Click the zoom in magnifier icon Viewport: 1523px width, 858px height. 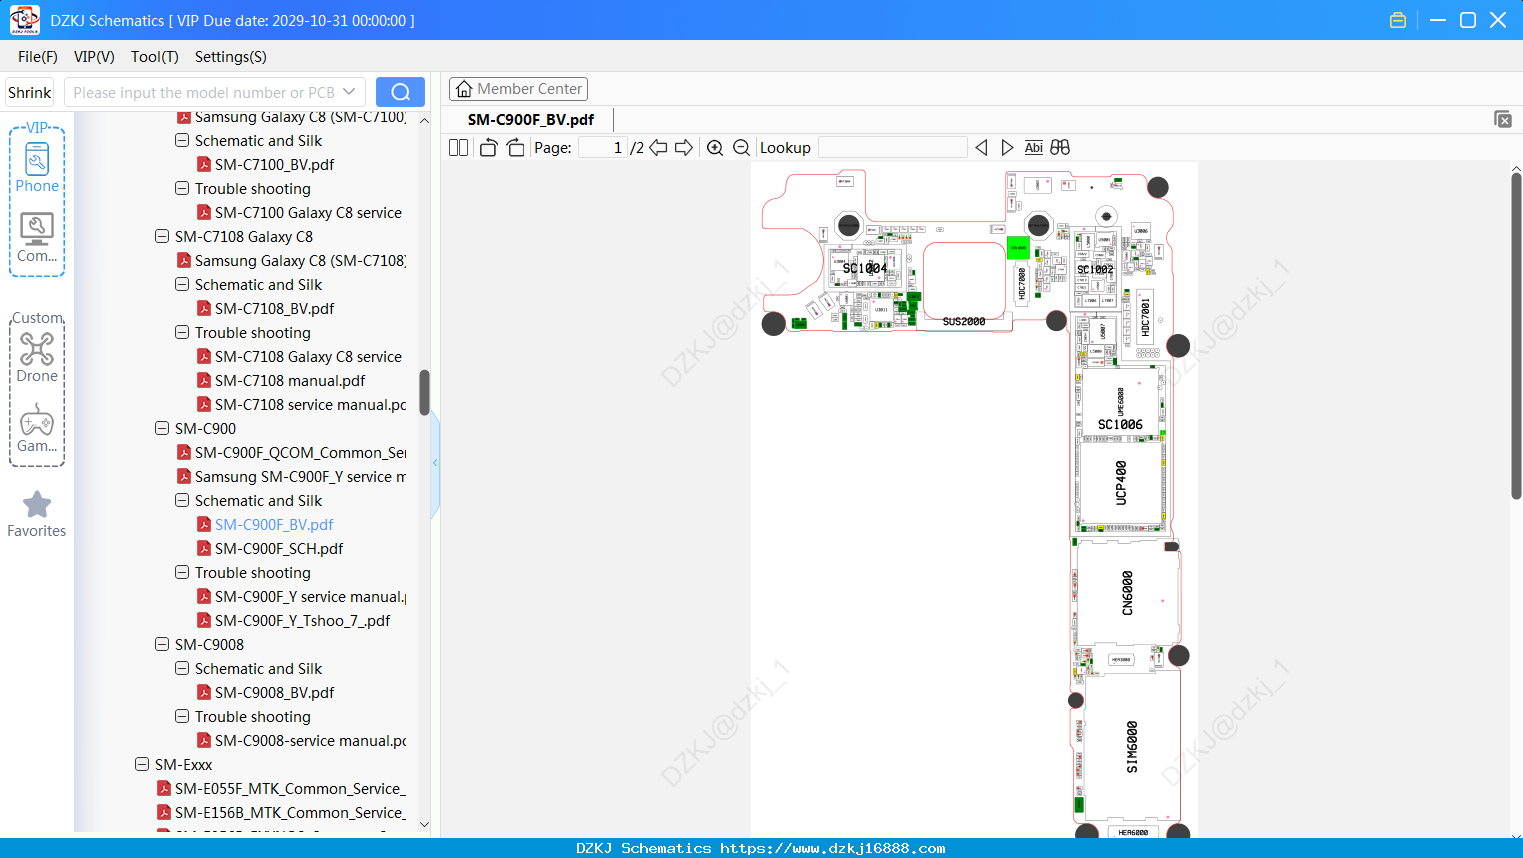tap(715, 148)
